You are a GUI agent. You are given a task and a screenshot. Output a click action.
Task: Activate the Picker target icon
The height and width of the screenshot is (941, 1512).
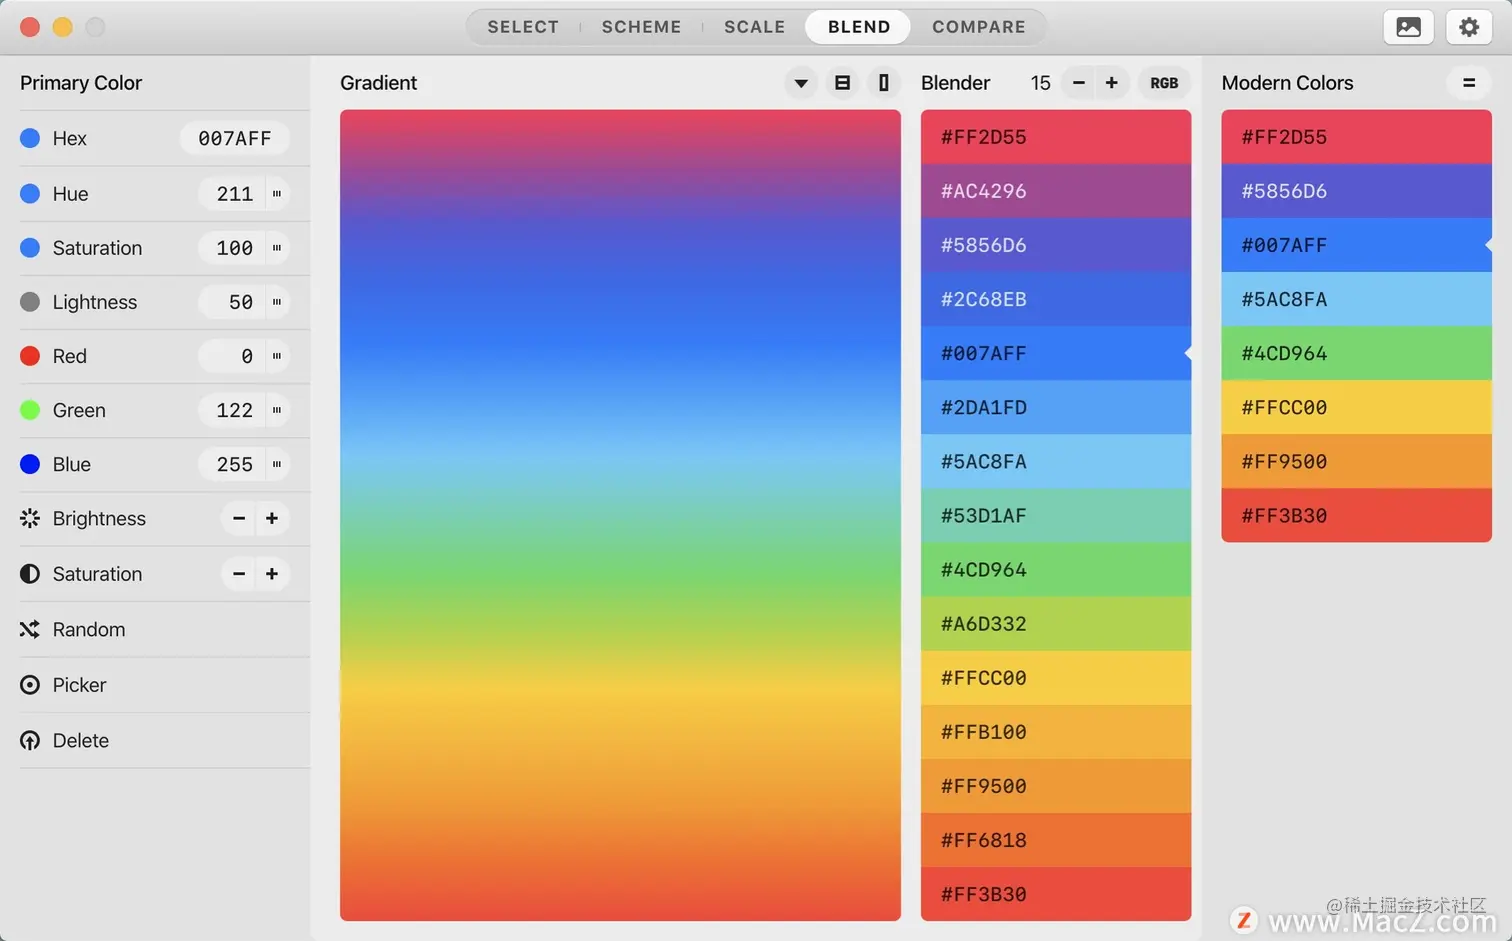pos(30,685)
